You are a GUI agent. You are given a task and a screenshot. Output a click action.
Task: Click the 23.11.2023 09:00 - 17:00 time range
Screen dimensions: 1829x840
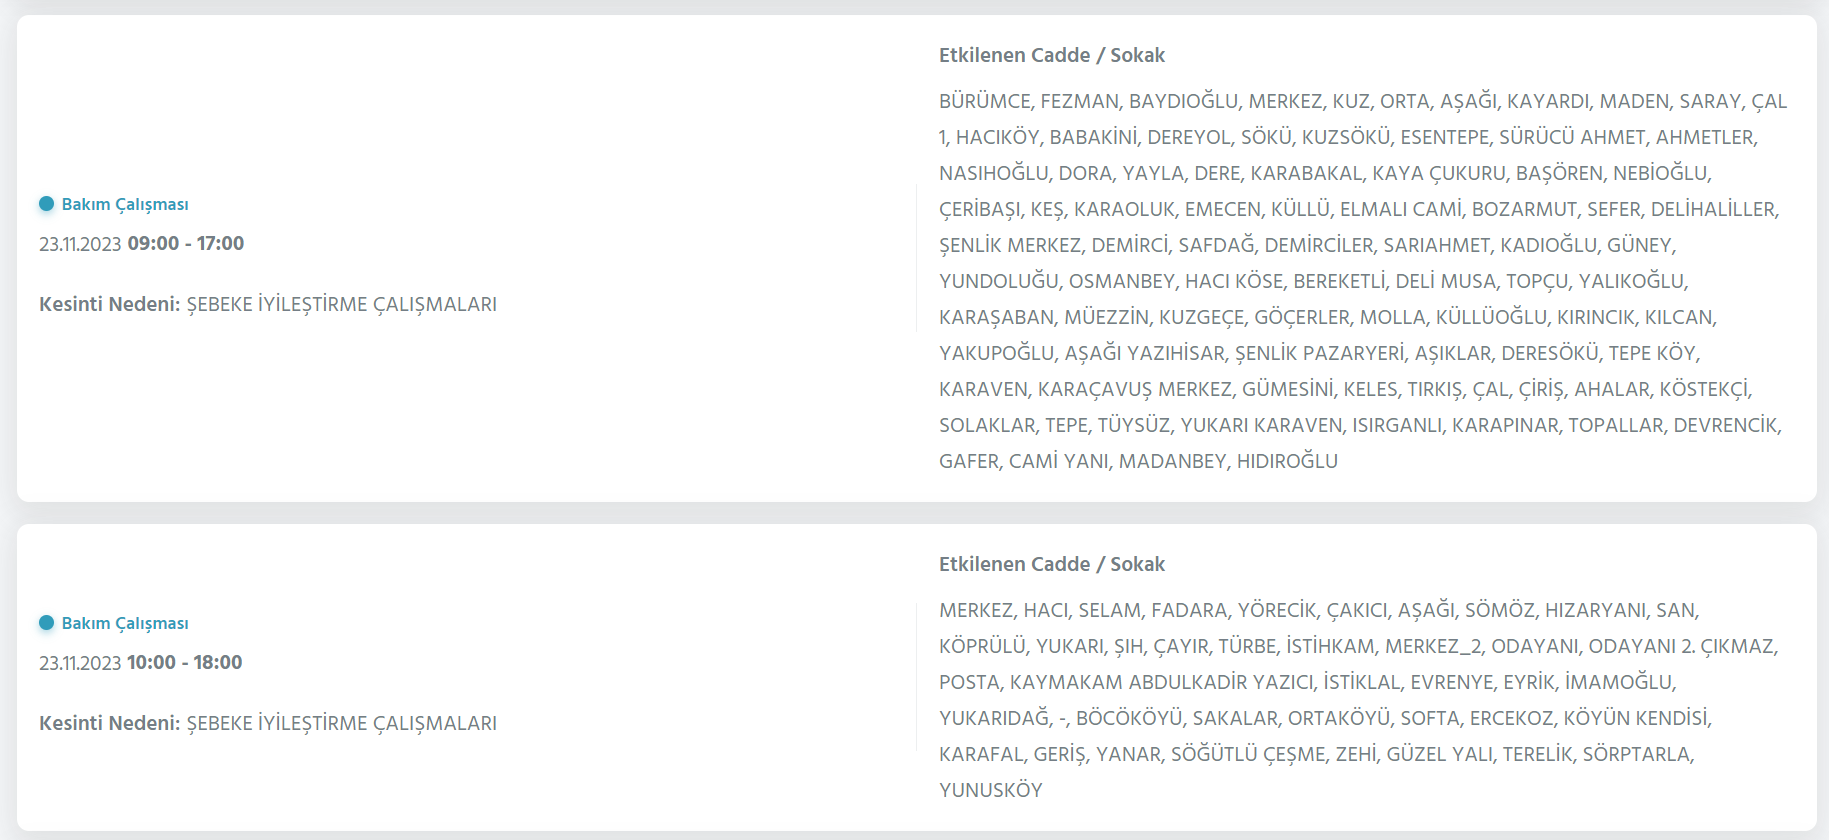142,244
